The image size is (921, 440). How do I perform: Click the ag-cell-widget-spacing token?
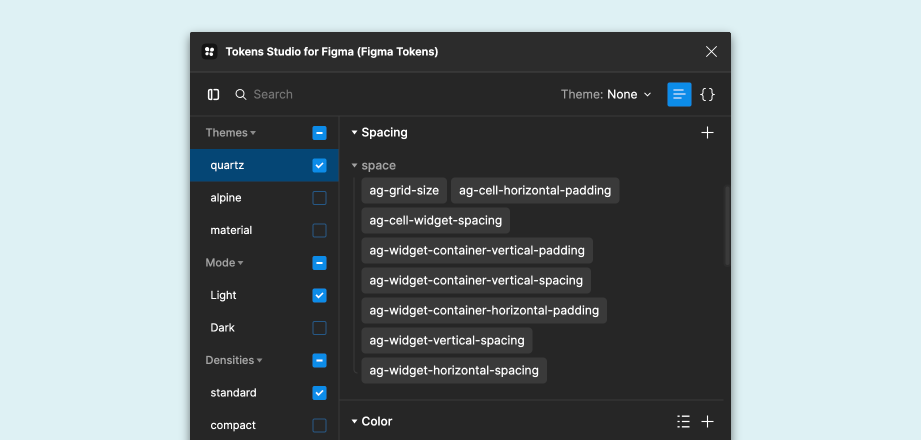coord(436,220)
